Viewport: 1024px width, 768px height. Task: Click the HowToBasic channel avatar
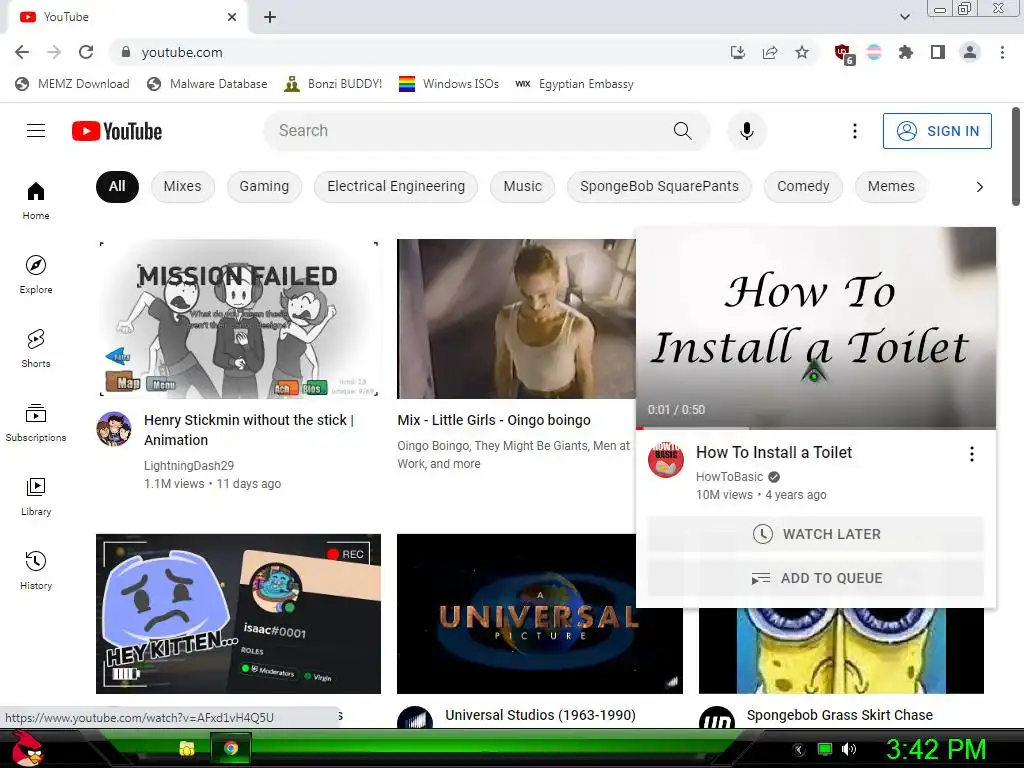pos(665,459)
